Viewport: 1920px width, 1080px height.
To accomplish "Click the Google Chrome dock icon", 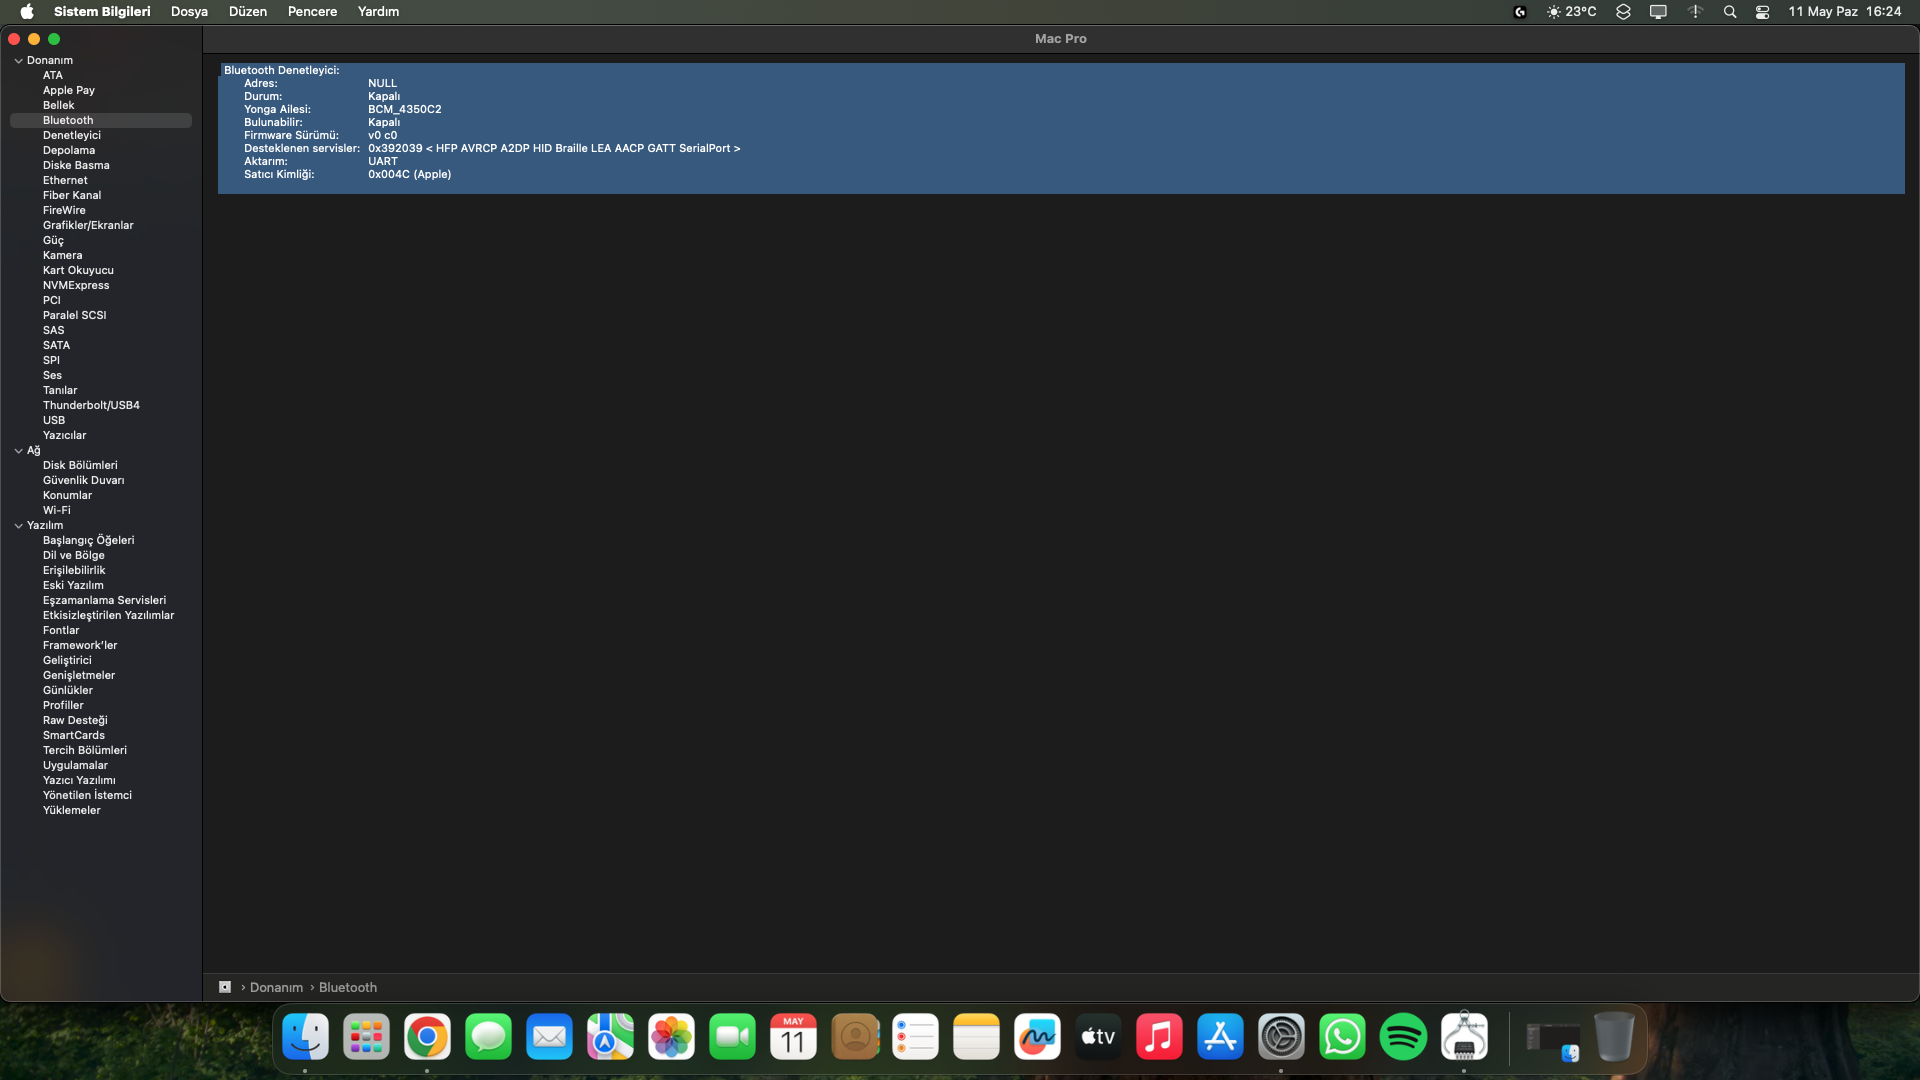I will pos(427,1037).
